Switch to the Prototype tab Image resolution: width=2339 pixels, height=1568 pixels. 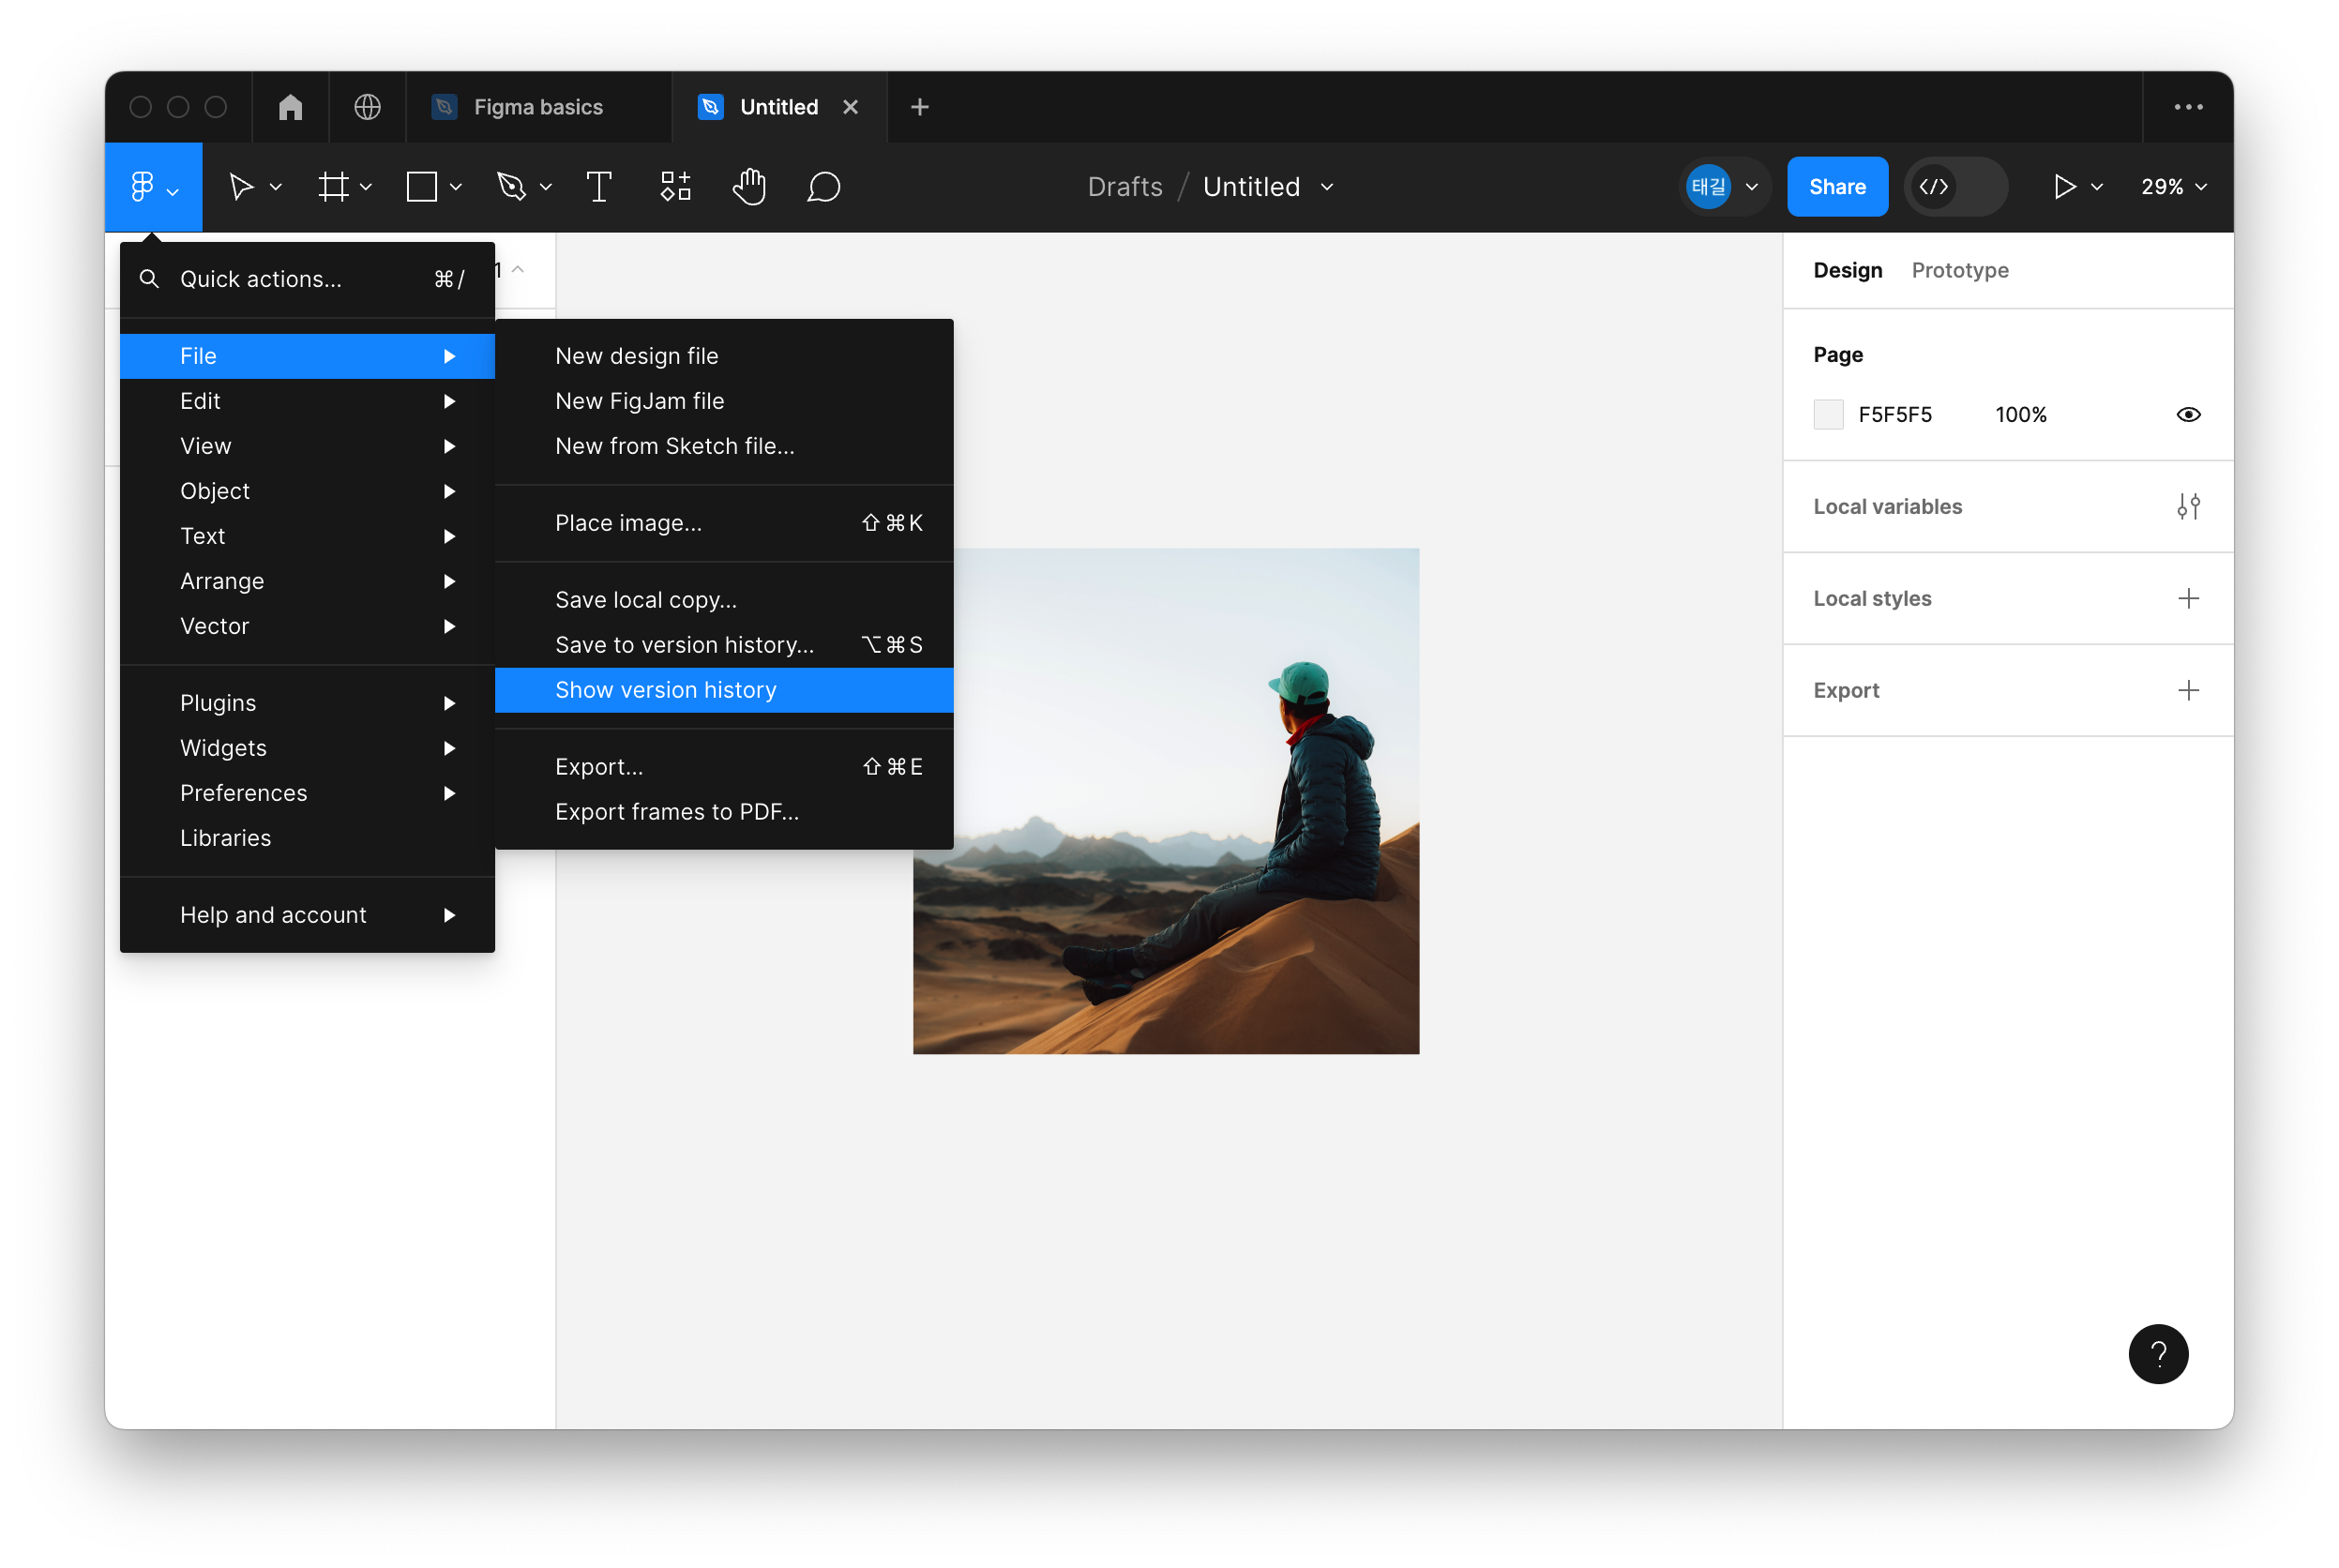coord(1959,270)
